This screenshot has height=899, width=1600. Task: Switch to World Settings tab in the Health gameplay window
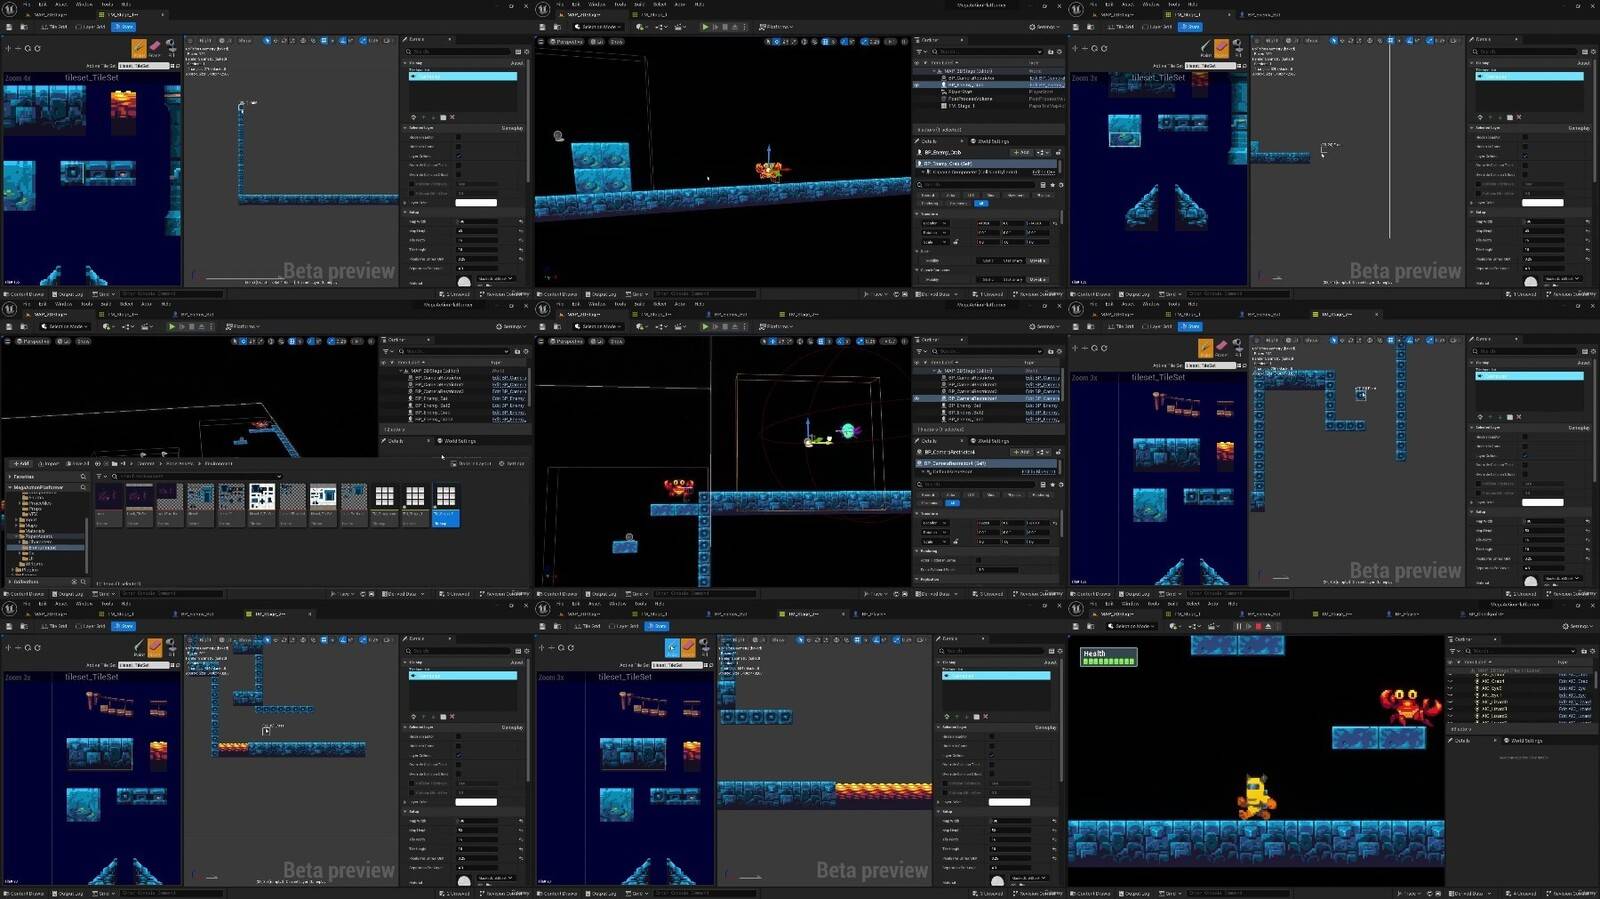click(x=1521, y=741)
